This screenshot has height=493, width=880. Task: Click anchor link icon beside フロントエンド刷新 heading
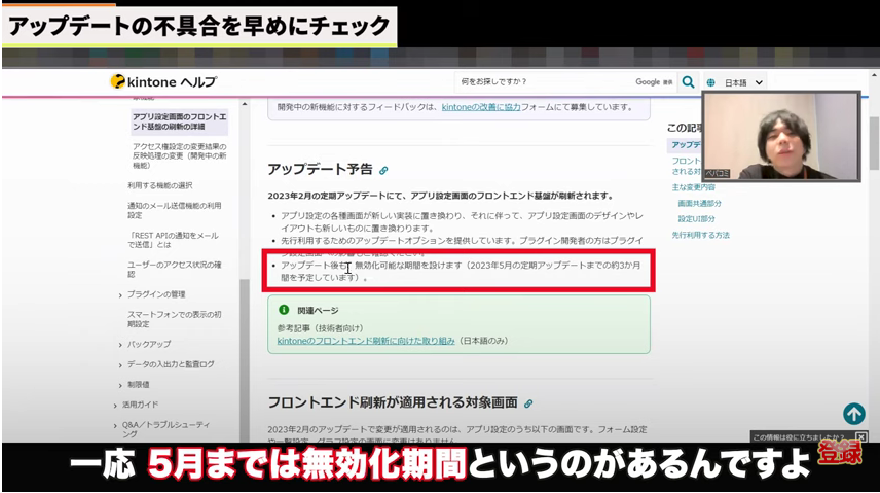(x=528, y=403)
